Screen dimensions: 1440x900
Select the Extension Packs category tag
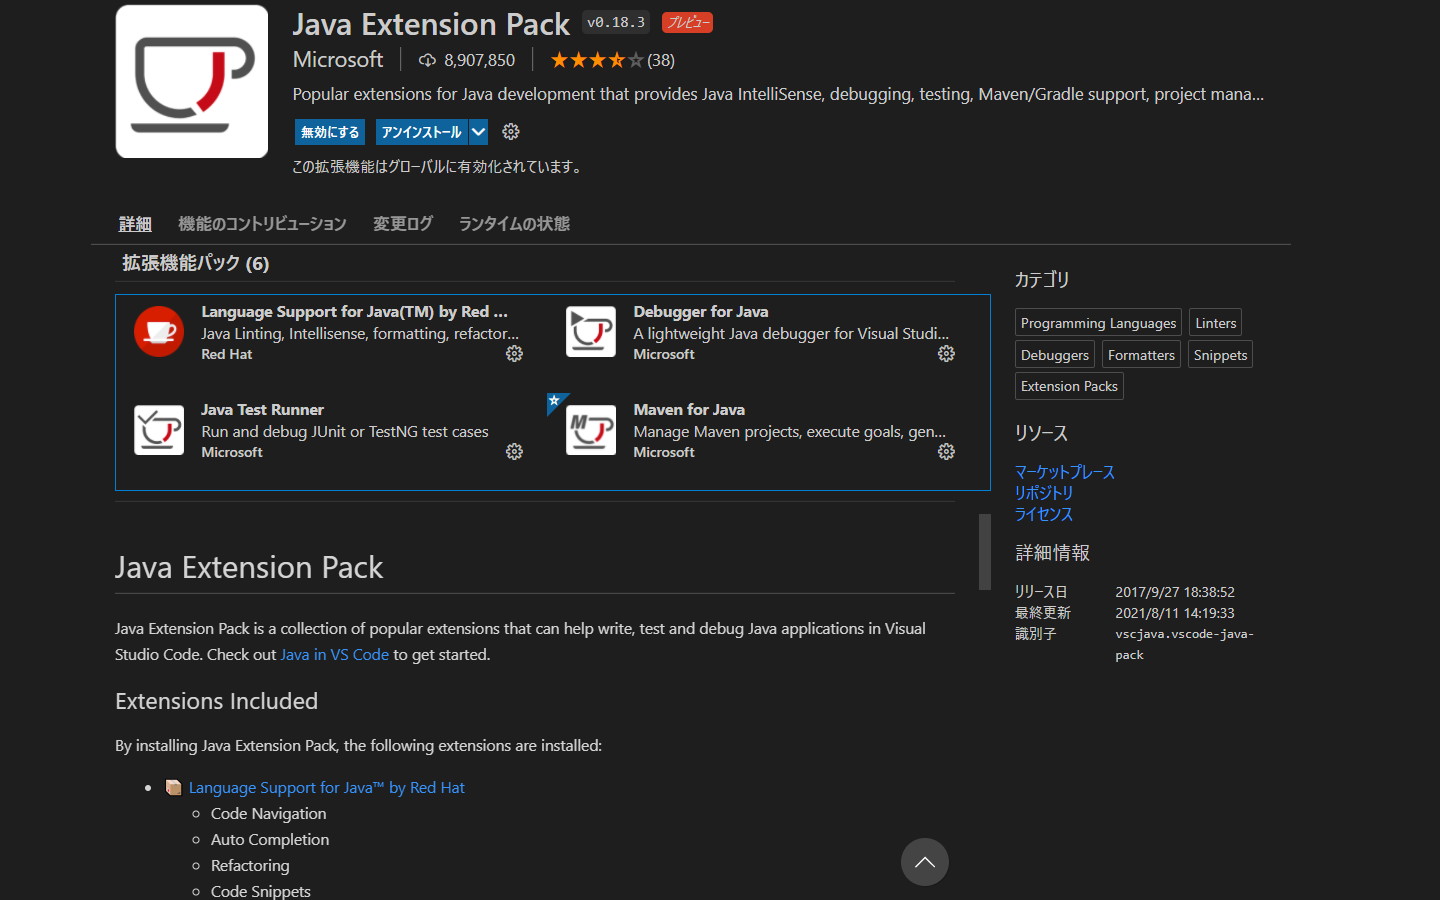pyautogui.click(x=1069, y=386)
